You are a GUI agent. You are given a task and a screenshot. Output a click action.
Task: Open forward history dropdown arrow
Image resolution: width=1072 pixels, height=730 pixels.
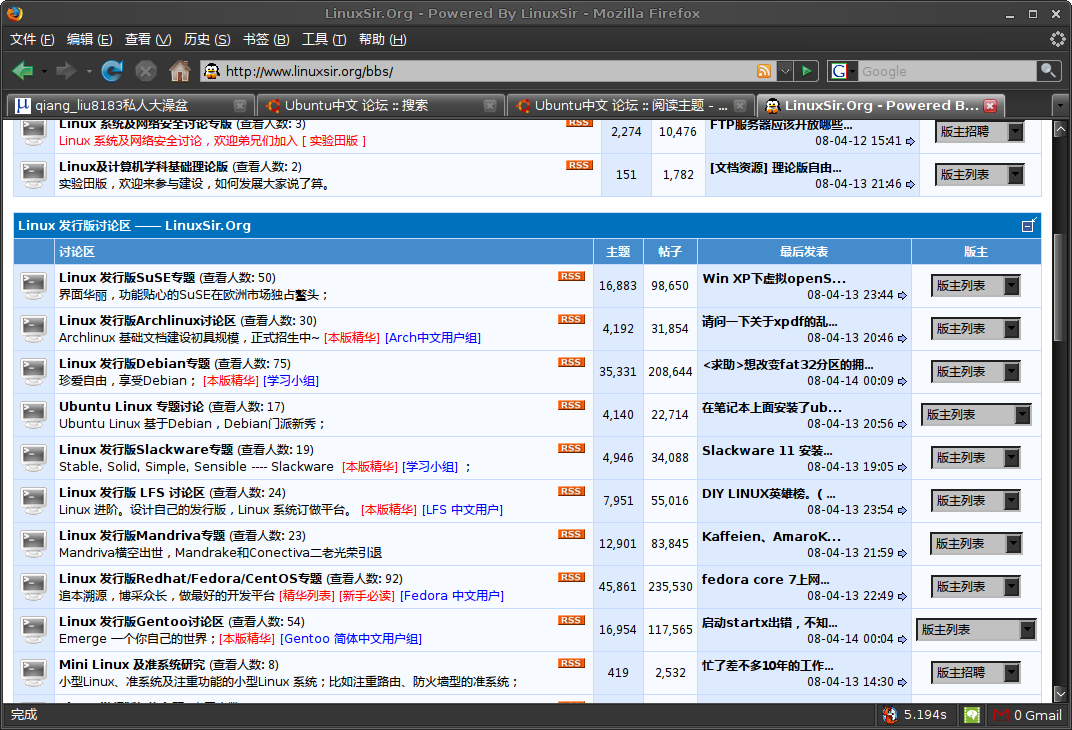[x=89, y=71]
